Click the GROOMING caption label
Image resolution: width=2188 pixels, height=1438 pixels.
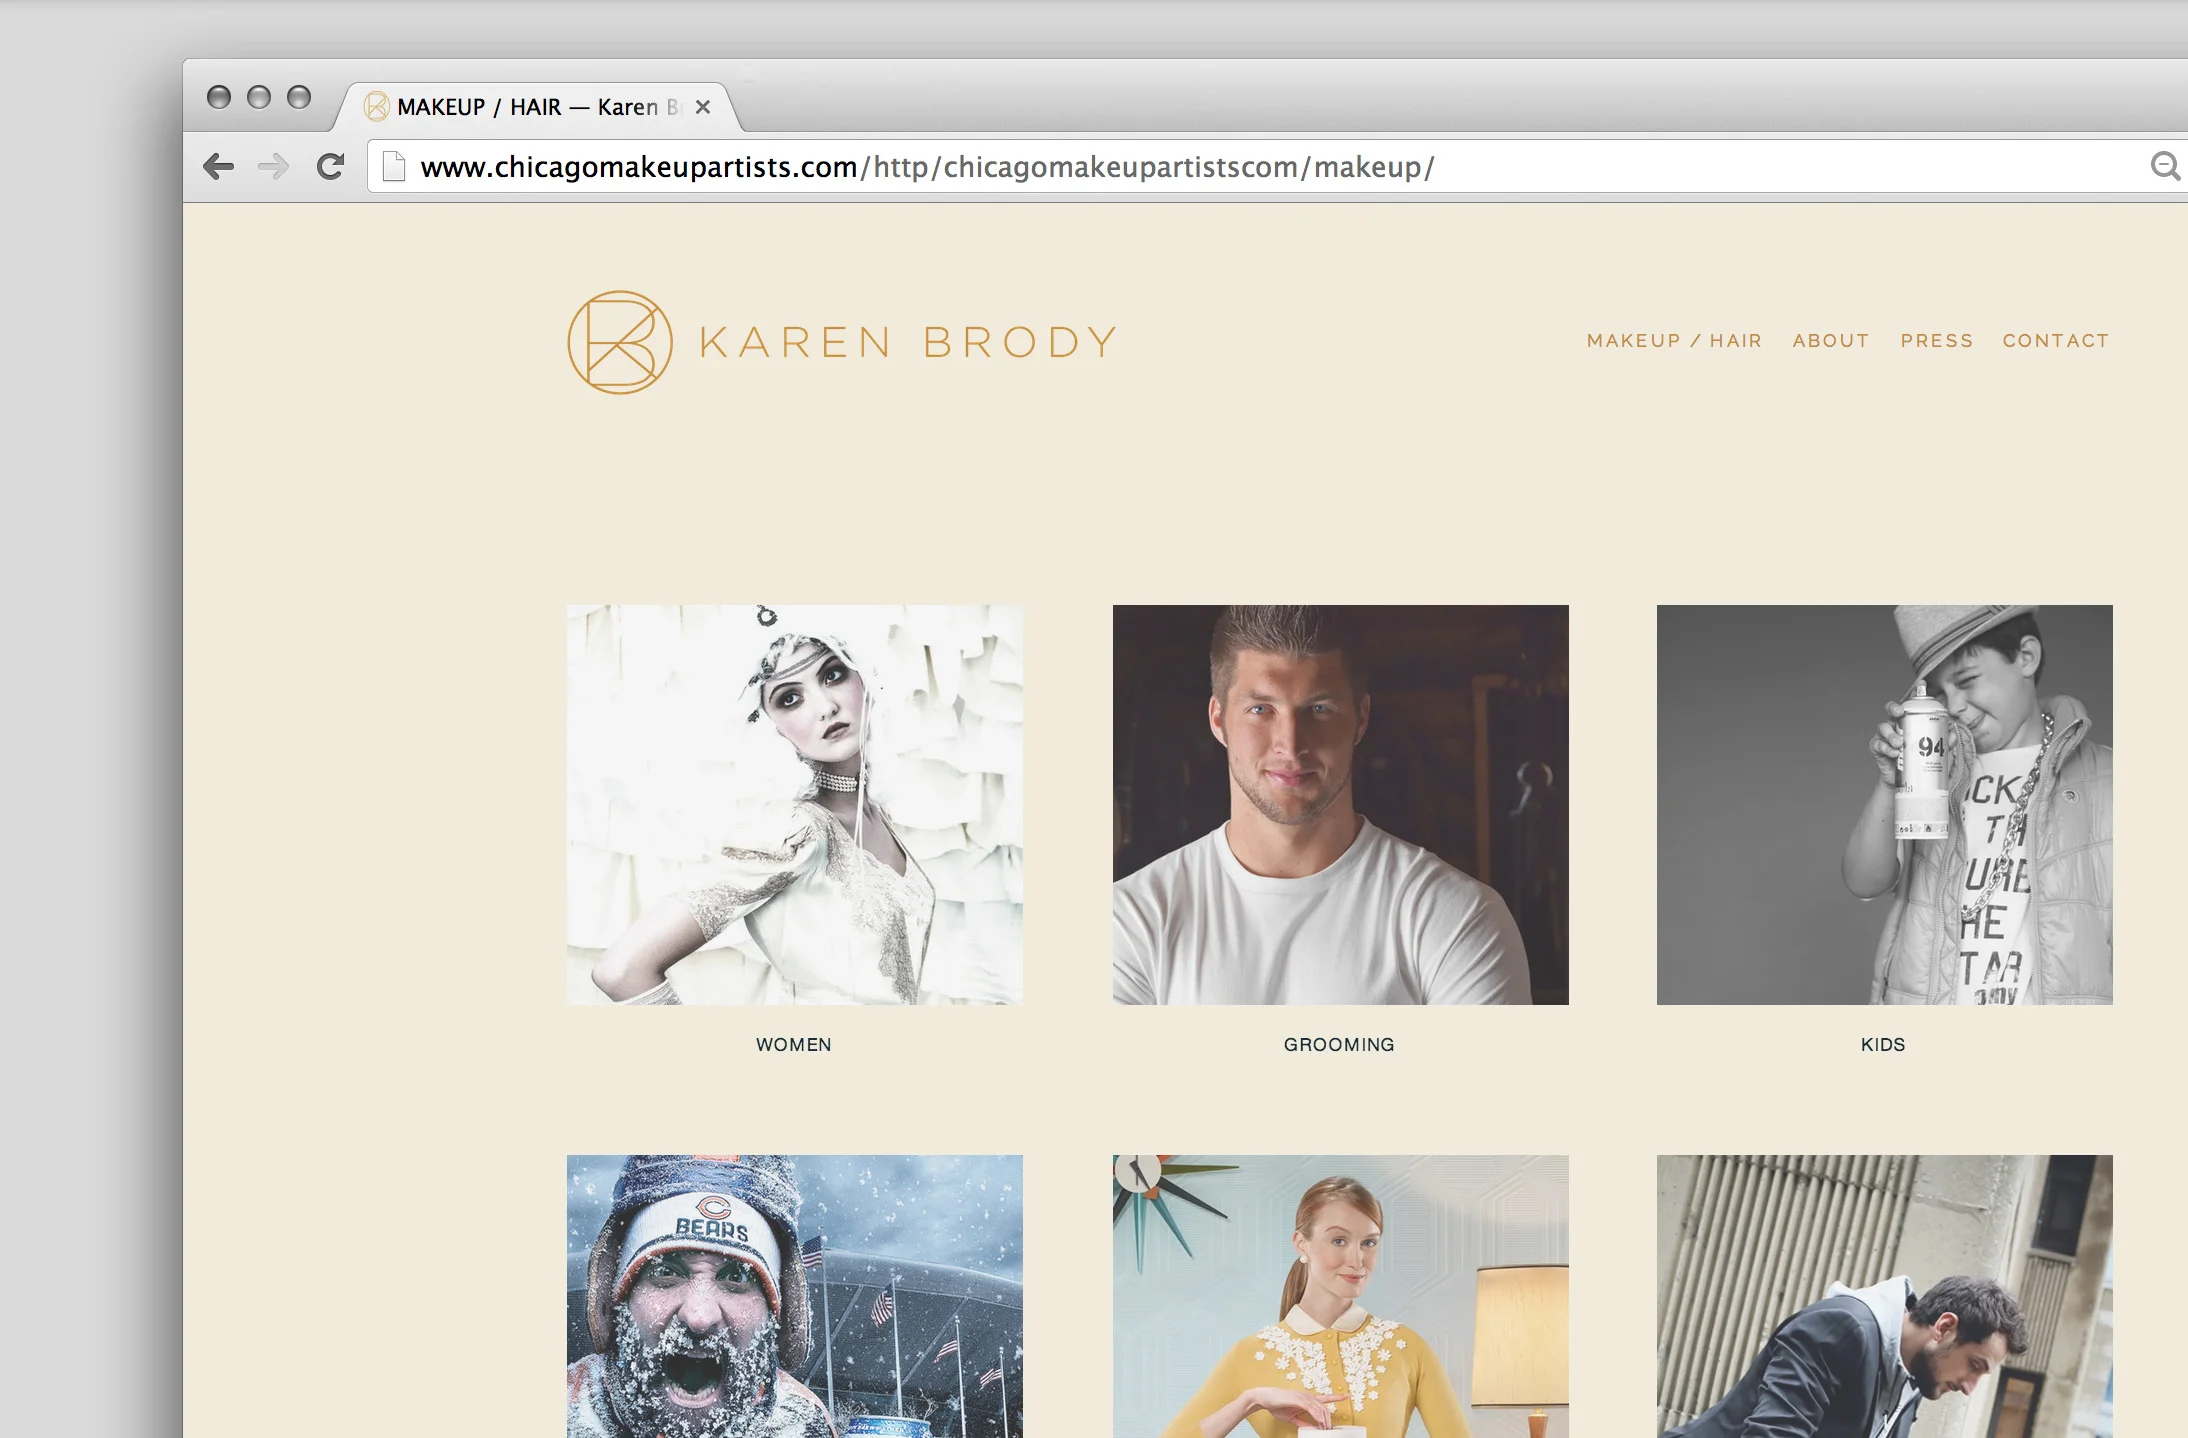pyautogui.click(x=1338, y=1044)
